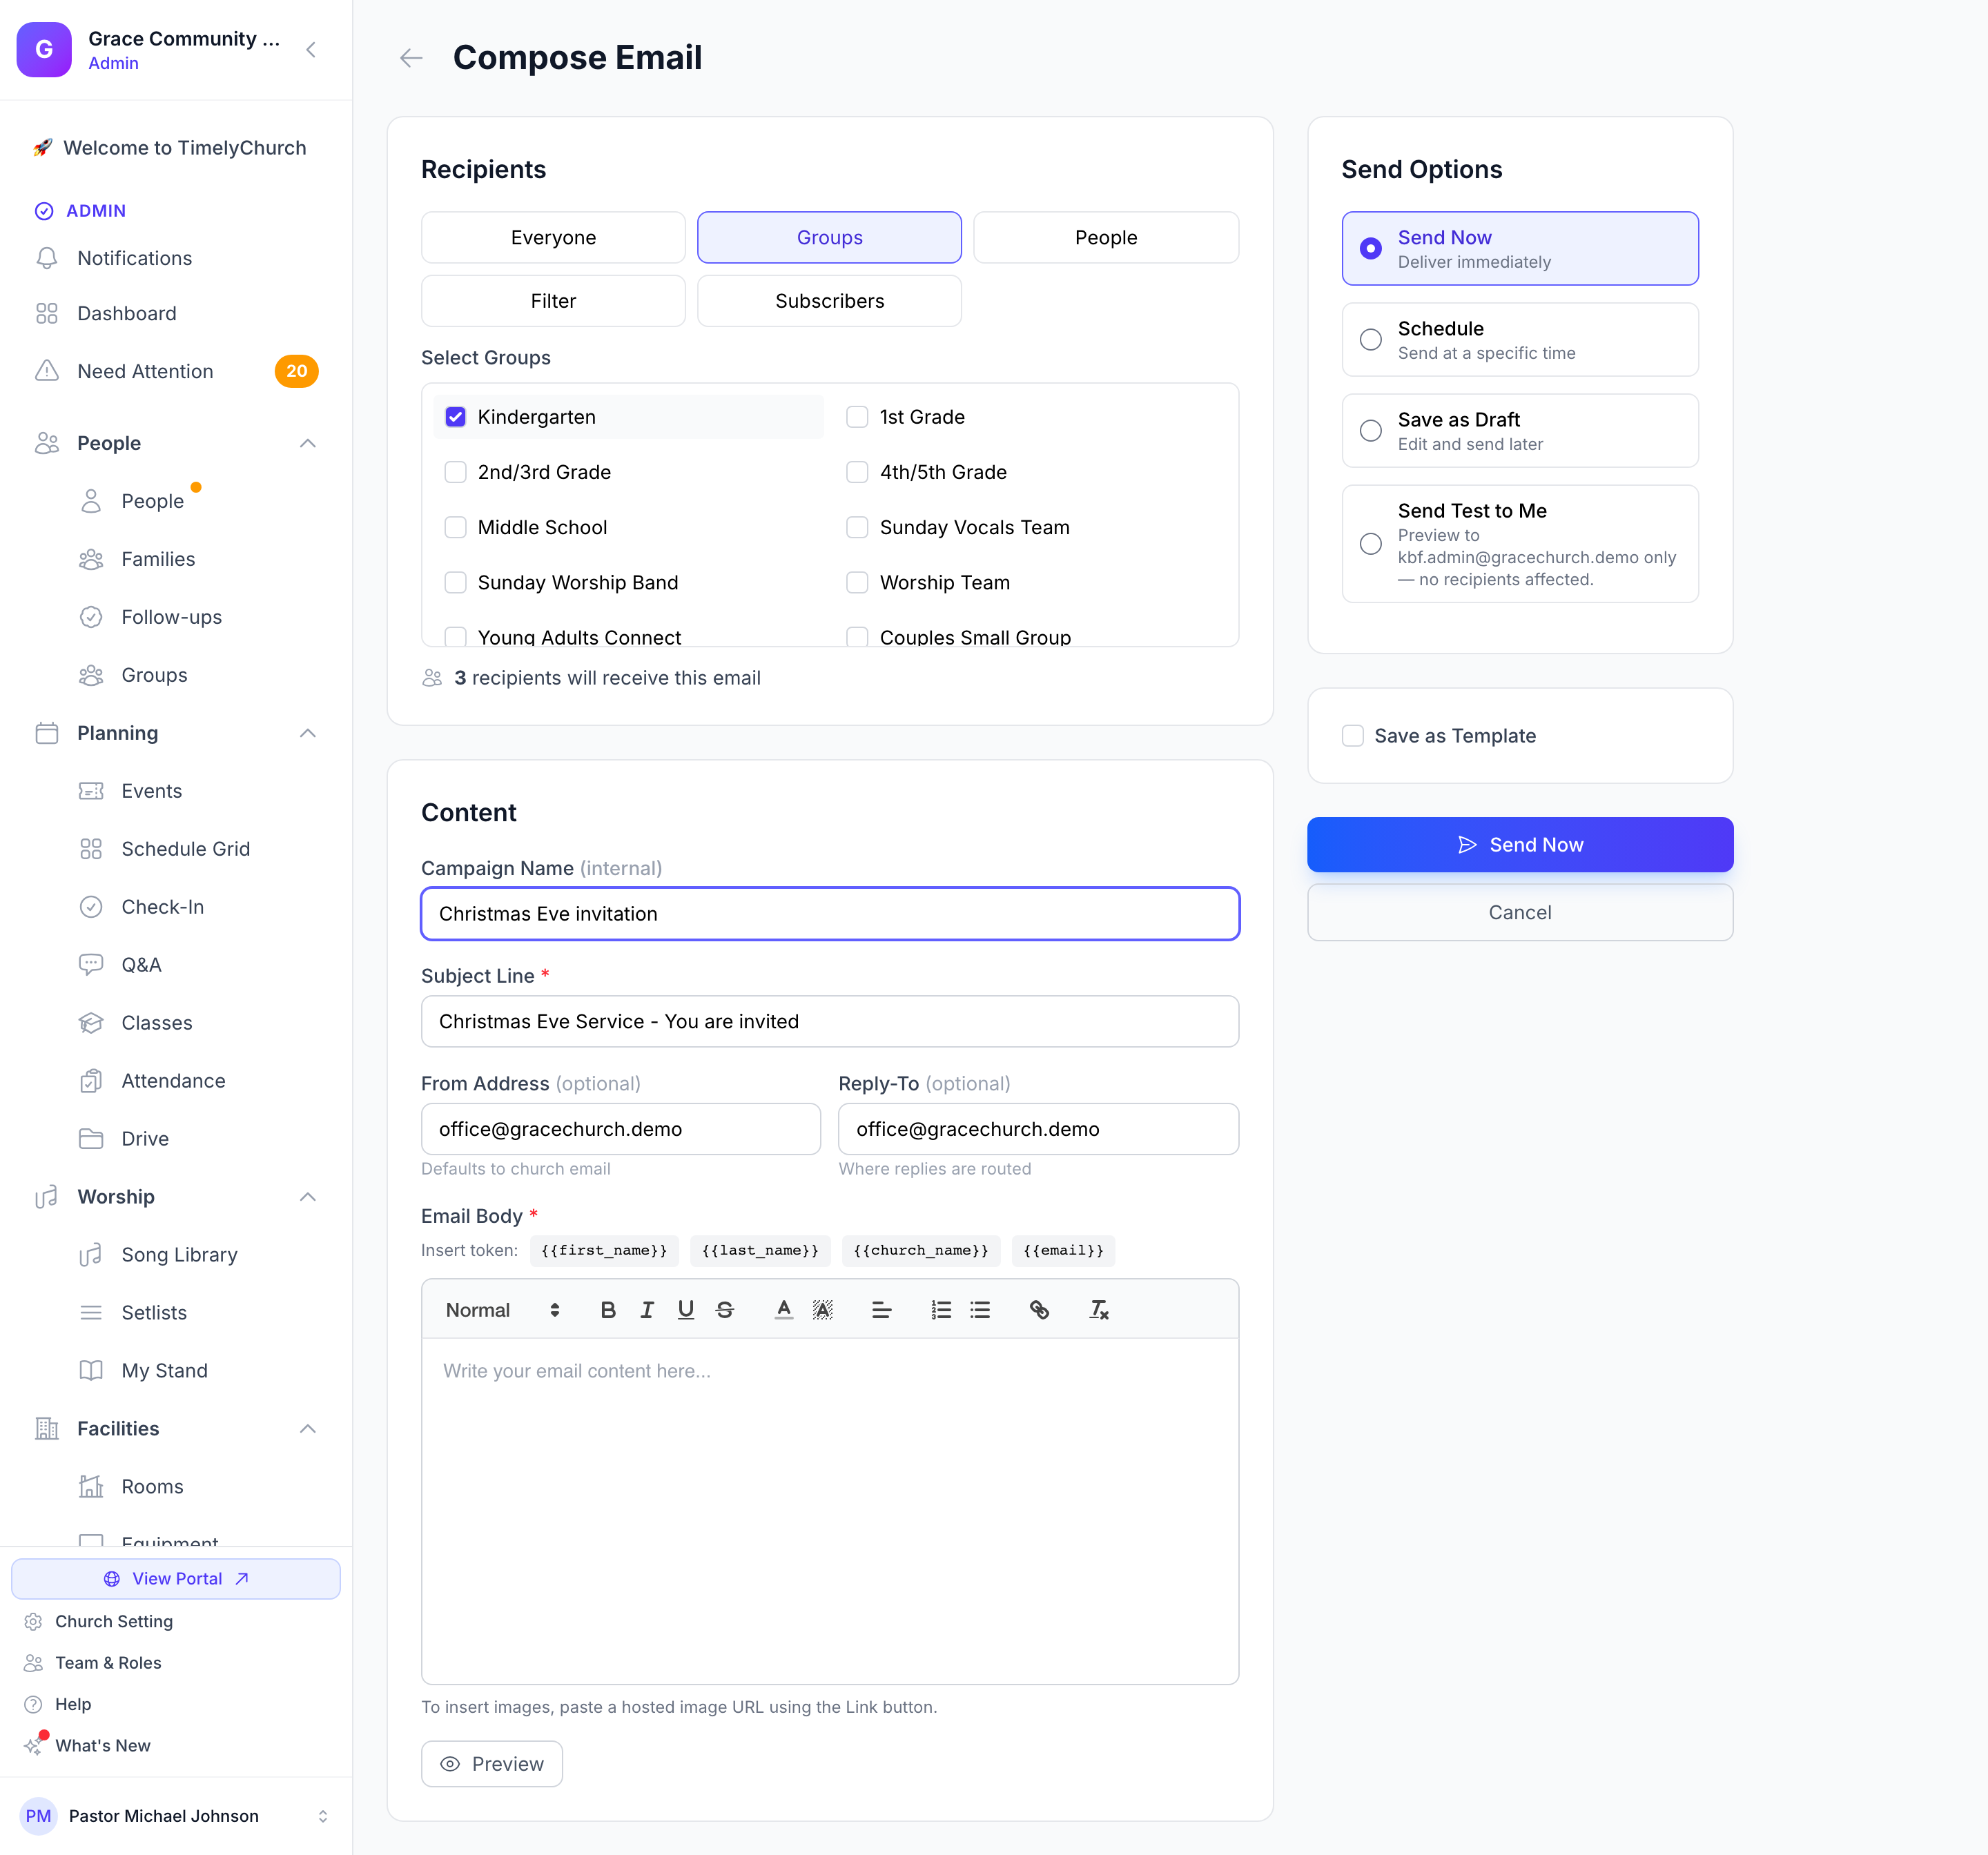Select Send Test to Me option

pos(1520,544)
